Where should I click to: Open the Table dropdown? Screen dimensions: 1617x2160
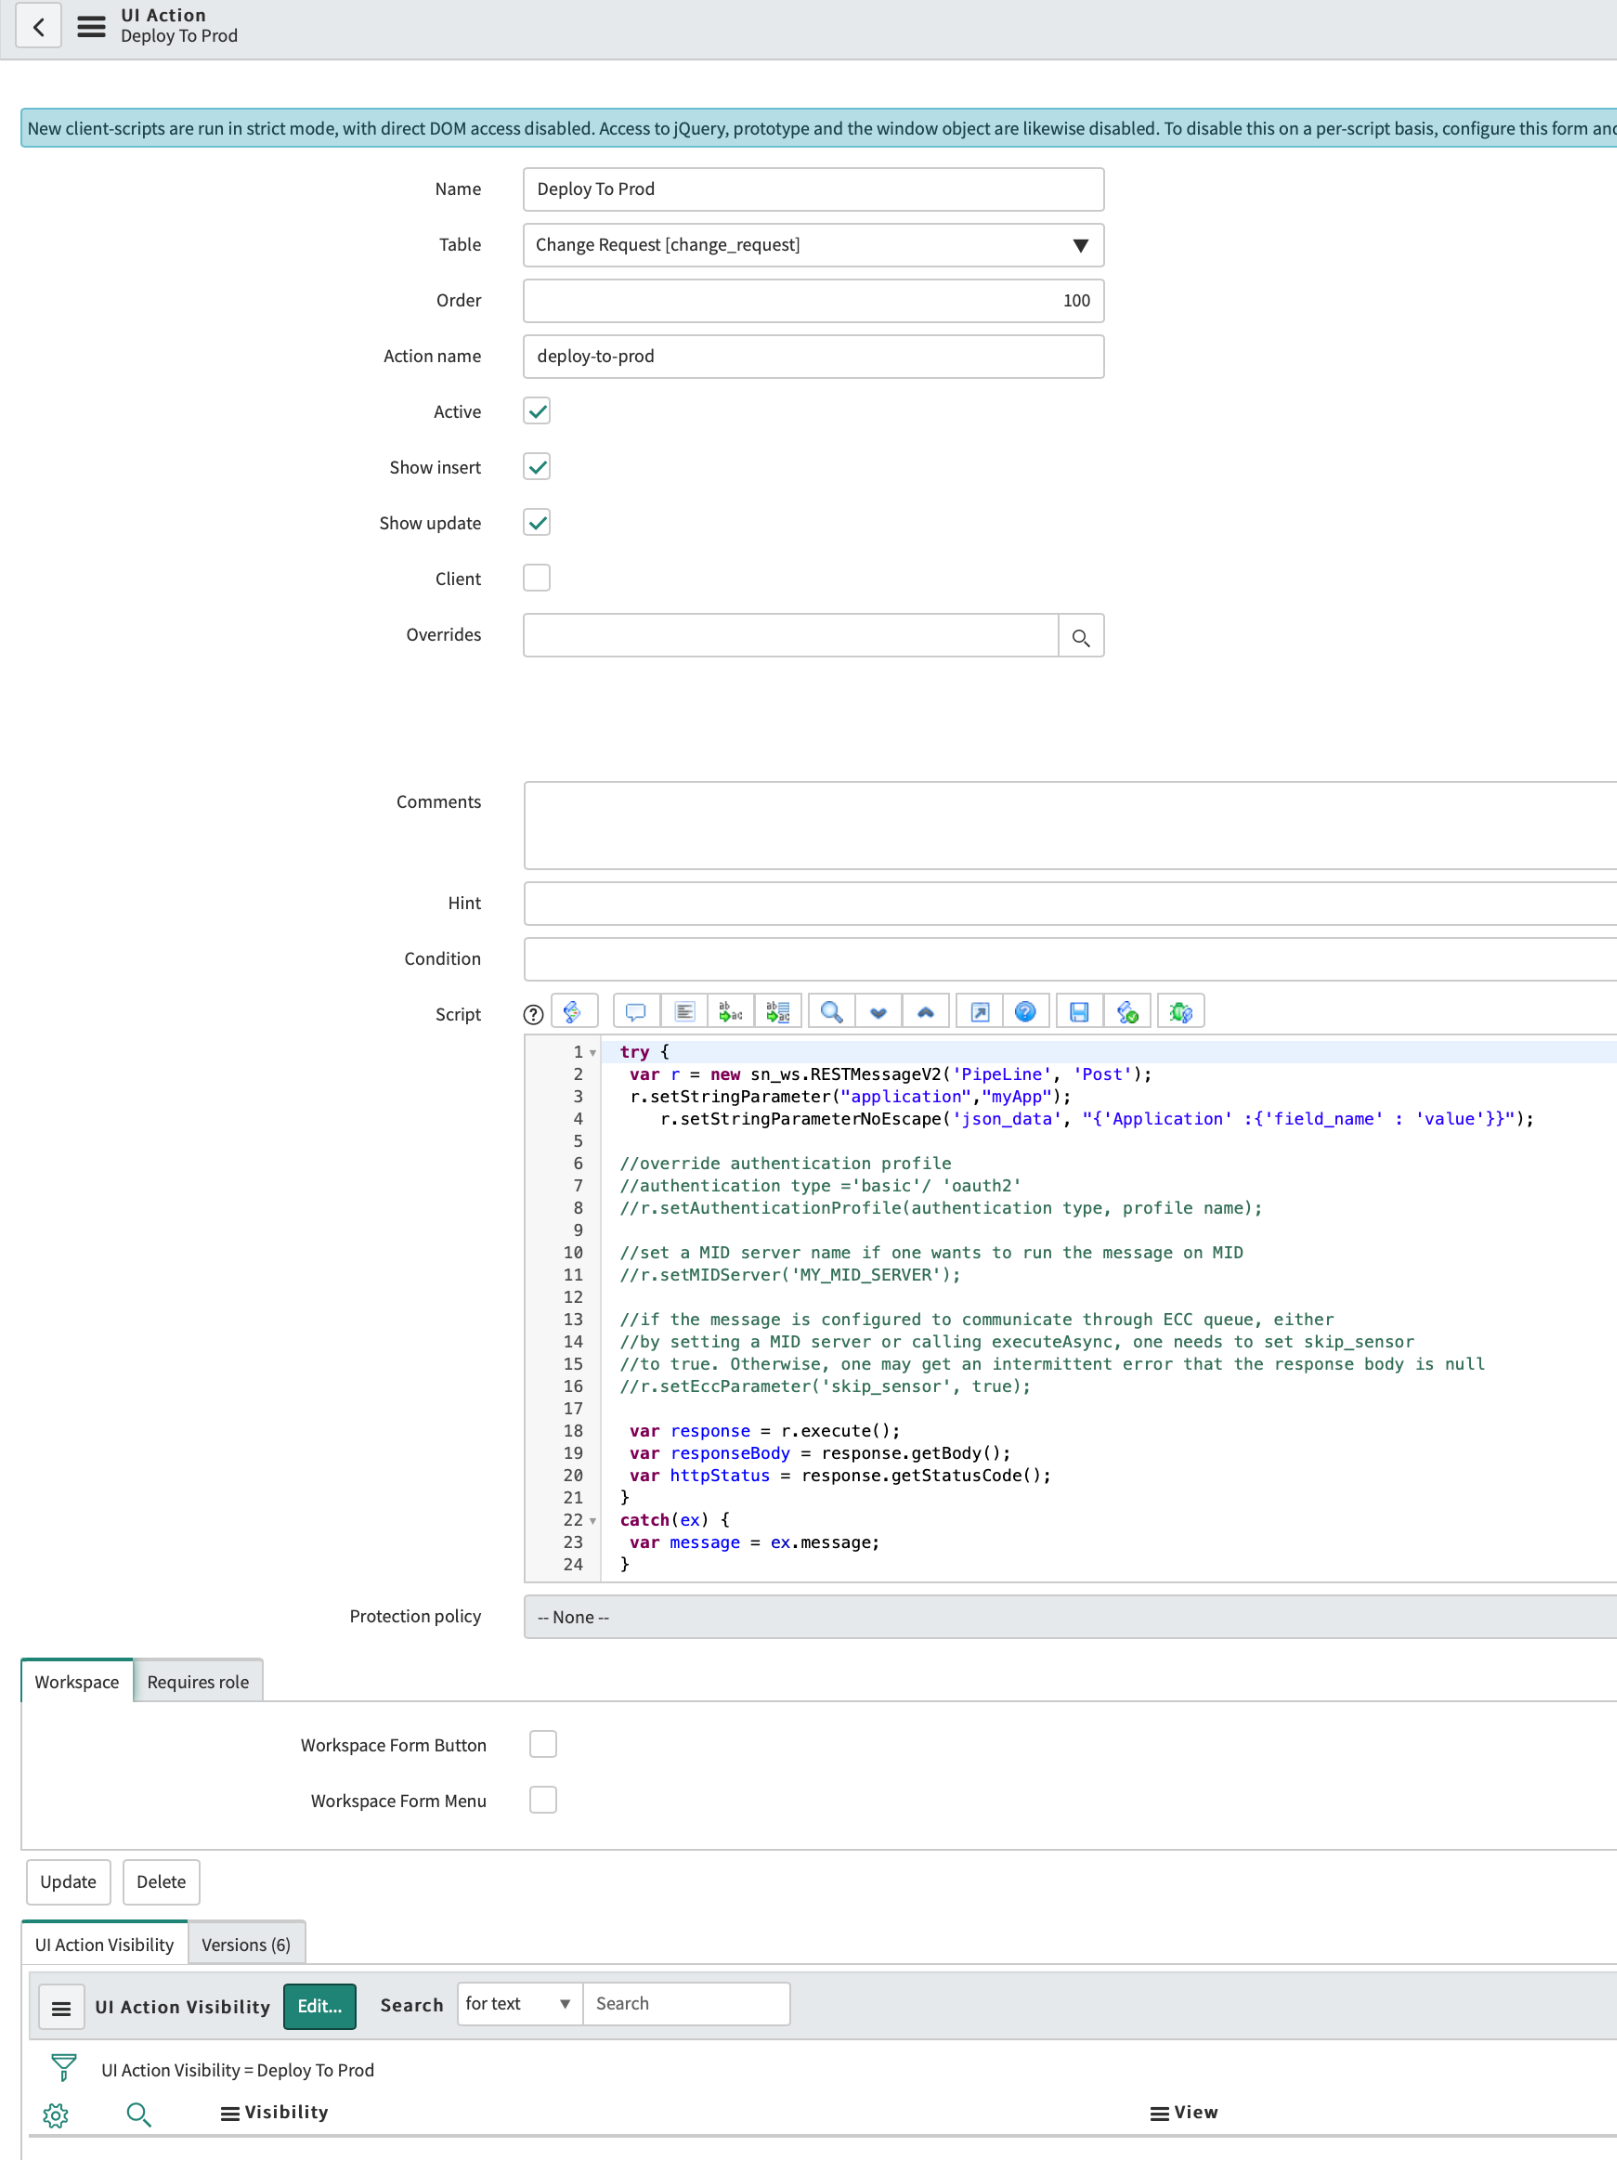[812, 245]
